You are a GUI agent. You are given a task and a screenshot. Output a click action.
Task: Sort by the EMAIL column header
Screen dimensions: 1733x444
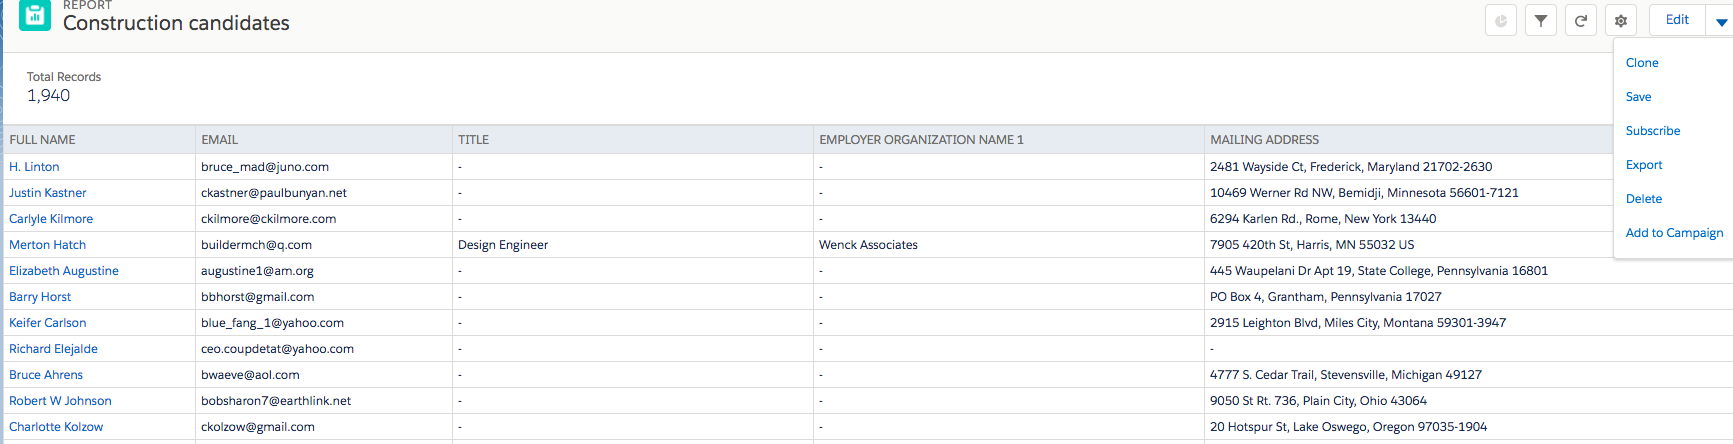[x=220, y=140]
